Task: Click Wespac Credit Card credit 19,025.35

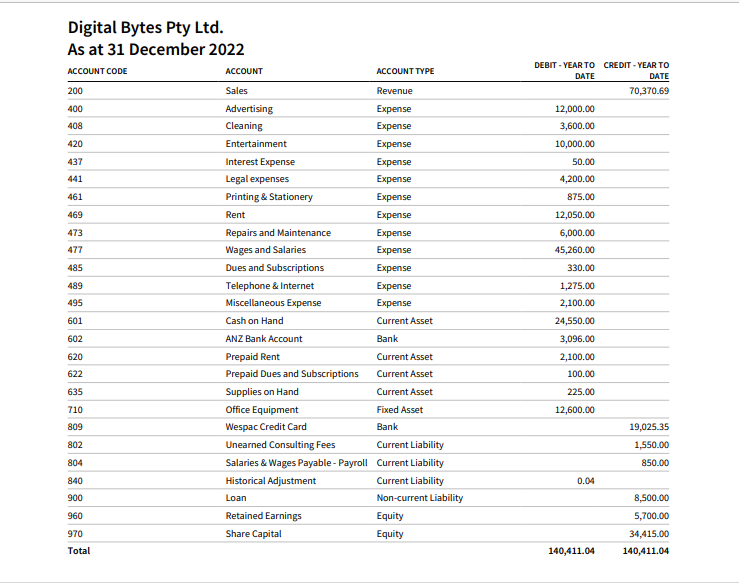Action: pyautogui.click(x=649, y=427)
